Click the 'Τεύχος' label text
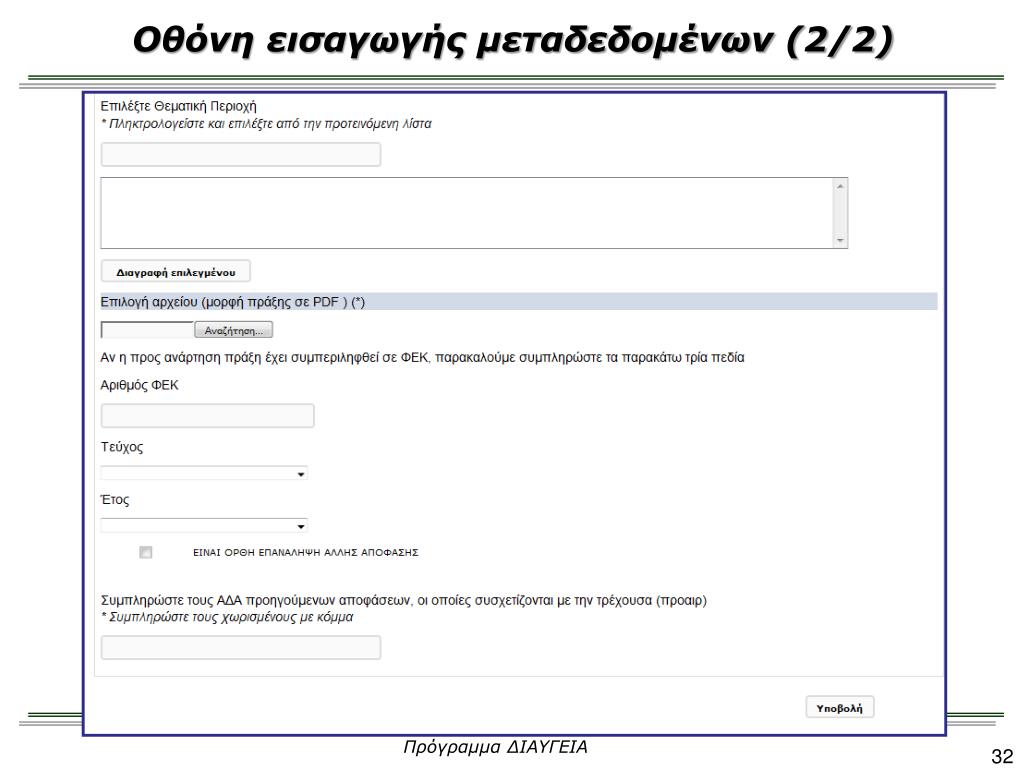 click(121, 447)
